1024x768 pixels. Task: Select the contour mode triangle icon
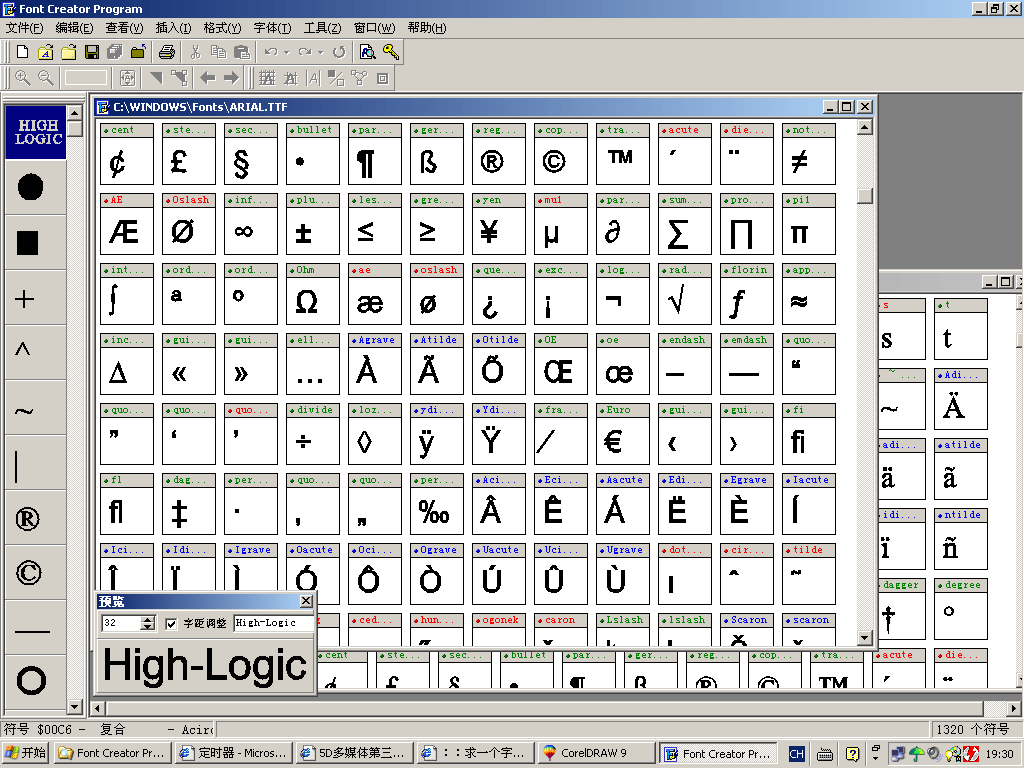pyautogui.click(x=156, y=78)
